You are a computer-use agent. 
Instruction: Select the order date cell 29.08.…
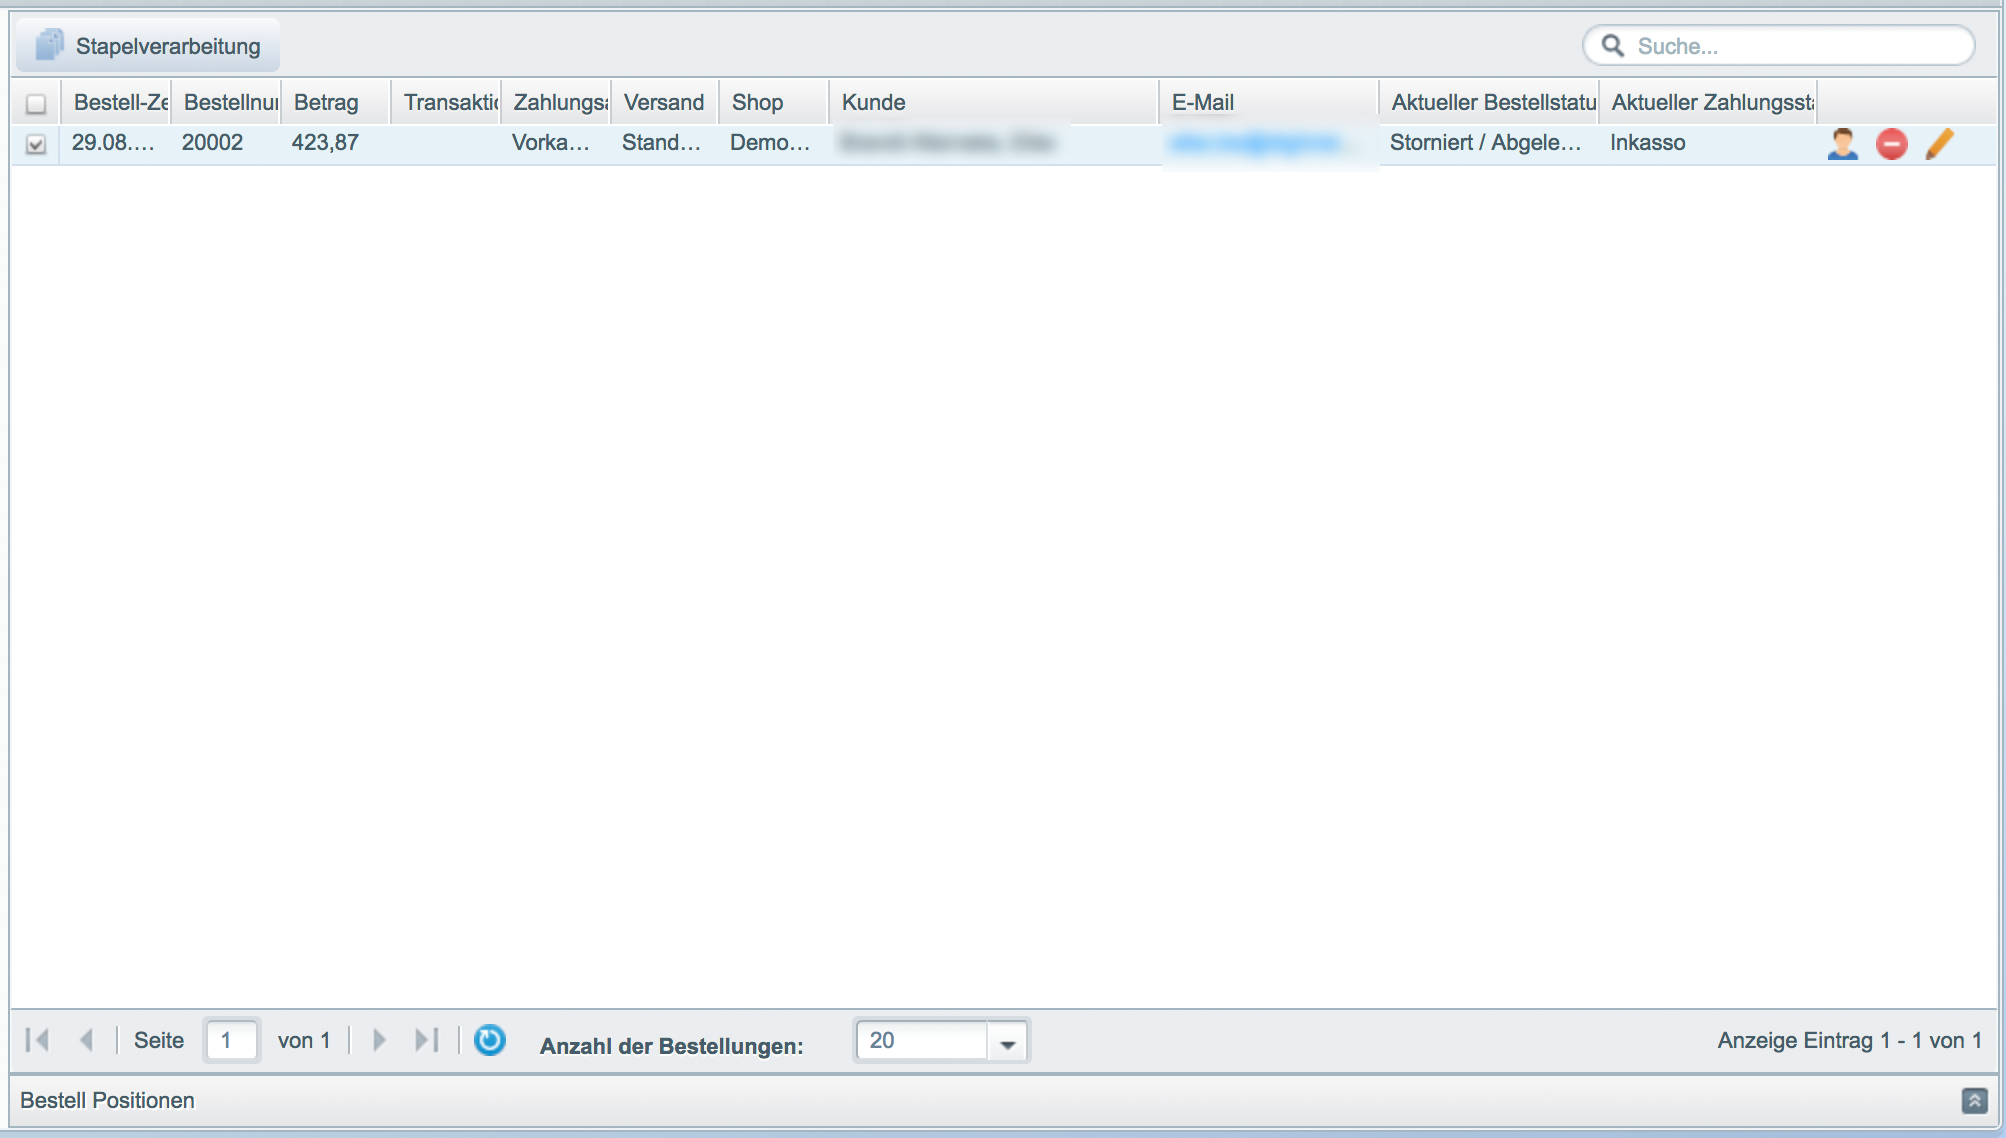tap(114, 143)
